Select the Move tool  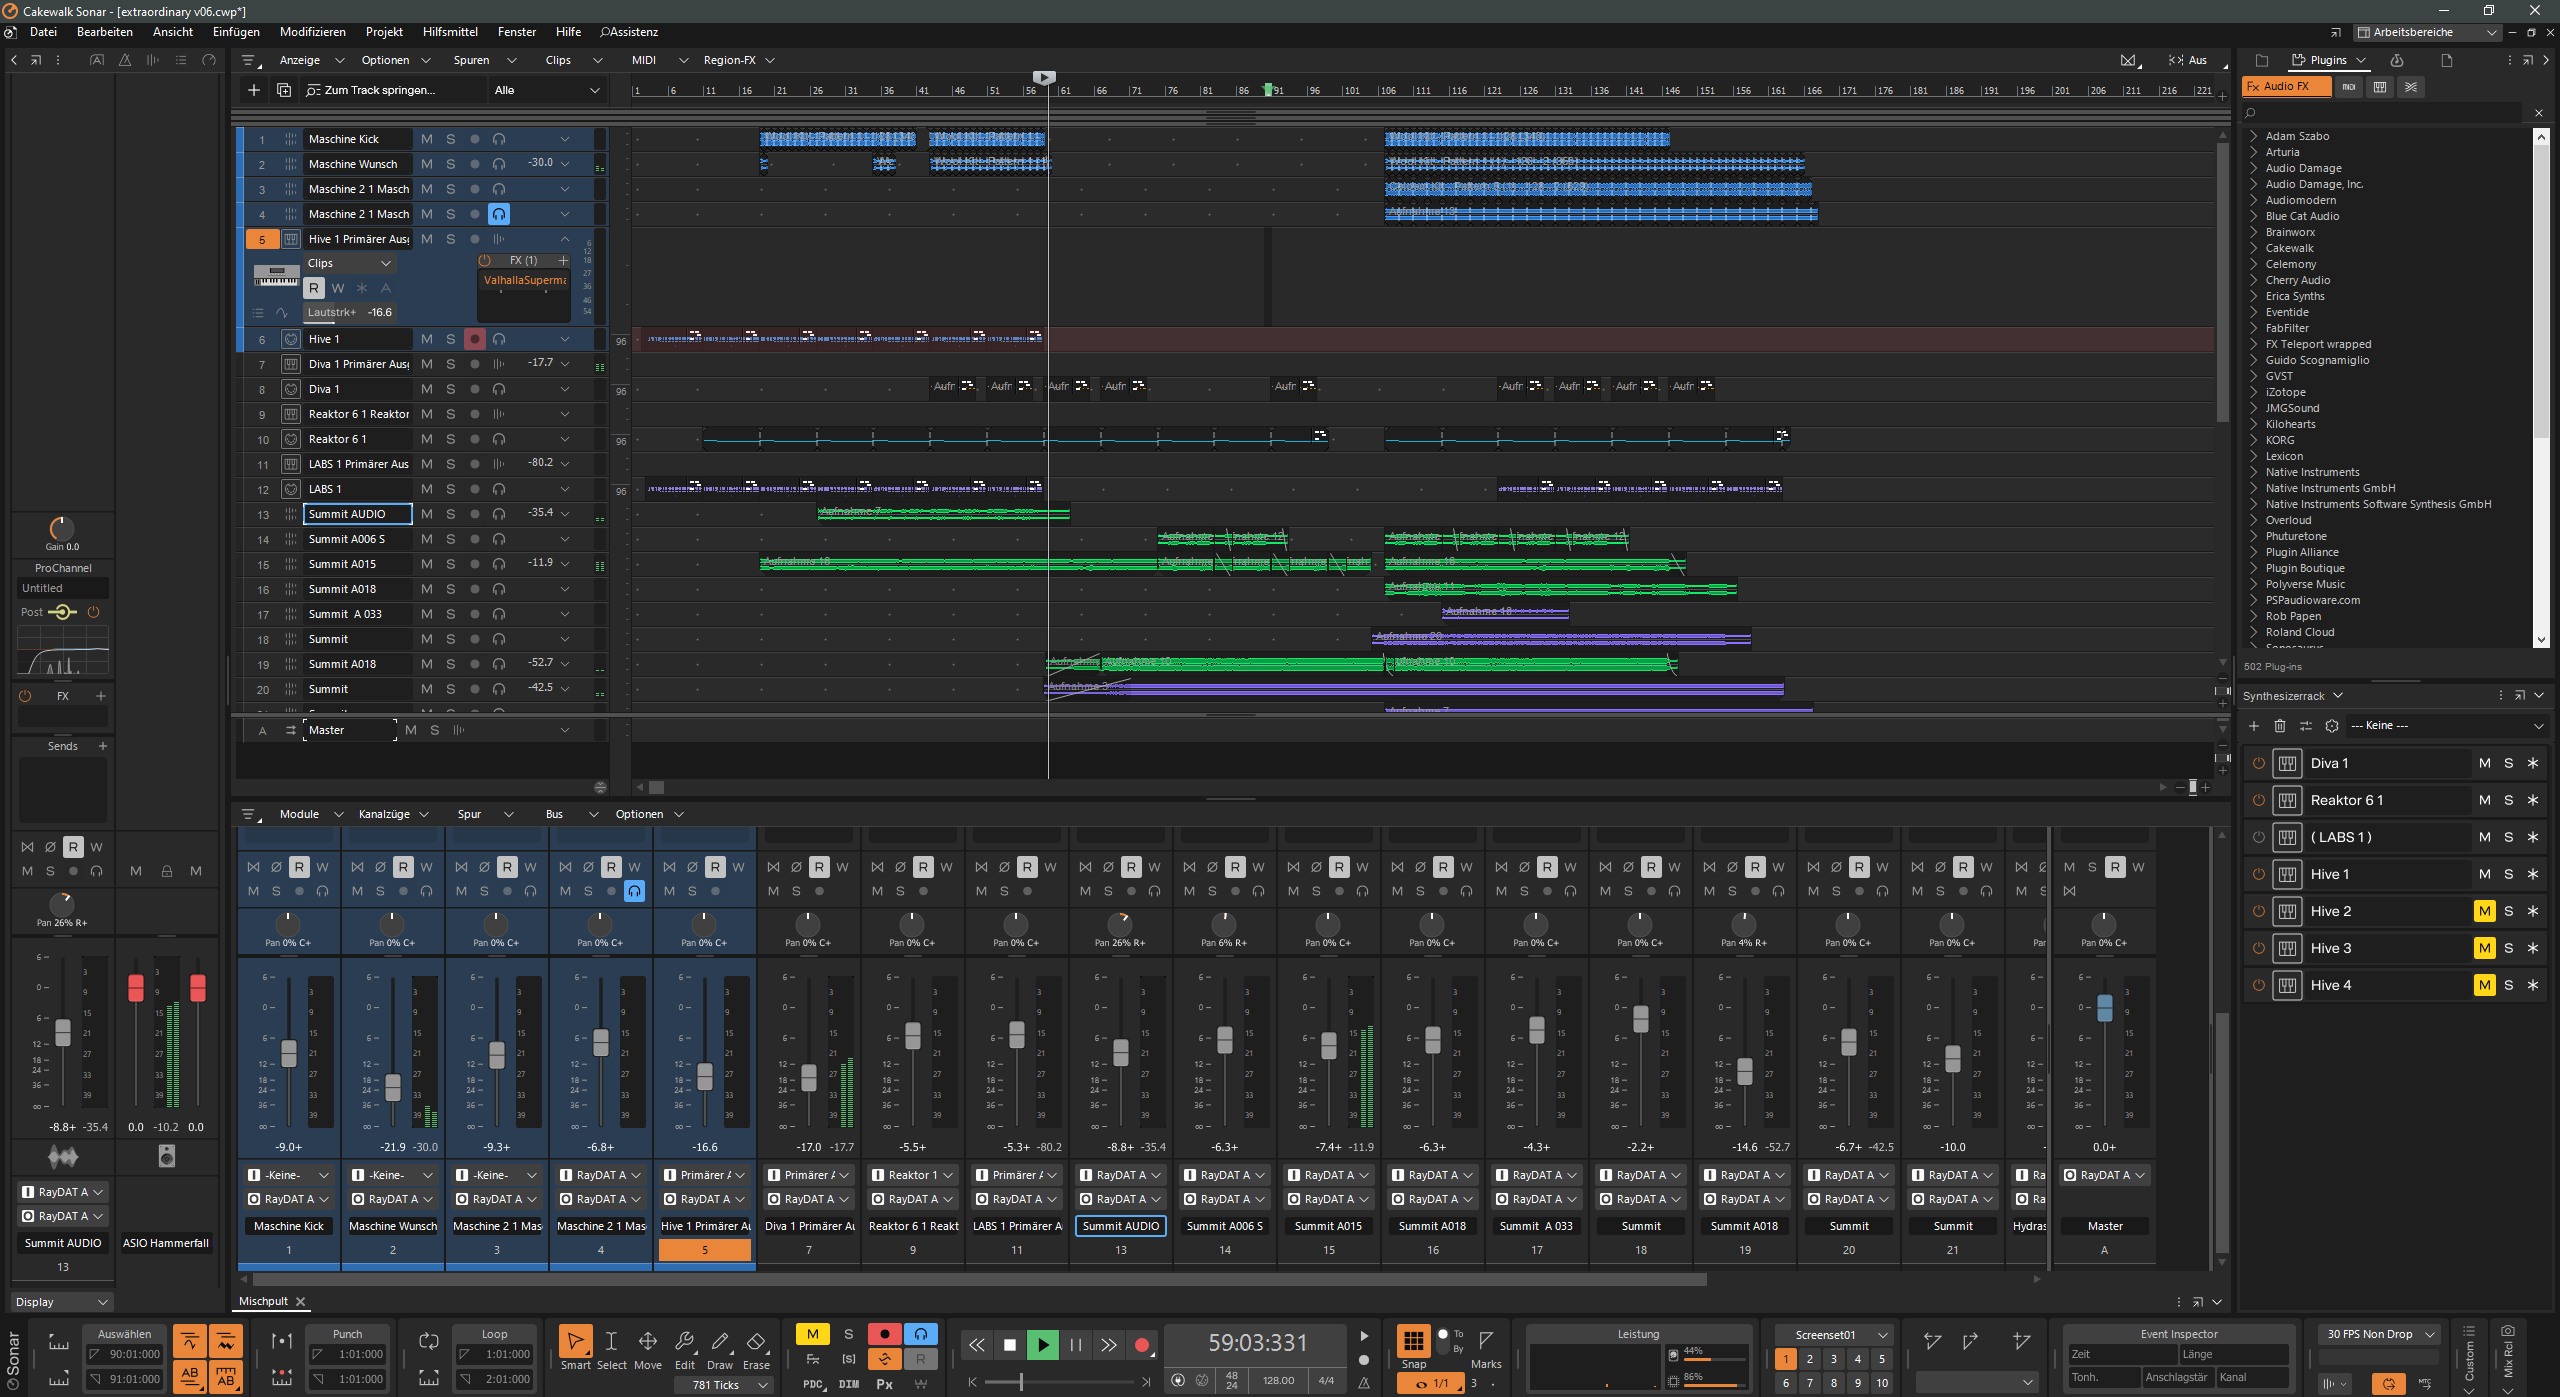(647, 1343)
